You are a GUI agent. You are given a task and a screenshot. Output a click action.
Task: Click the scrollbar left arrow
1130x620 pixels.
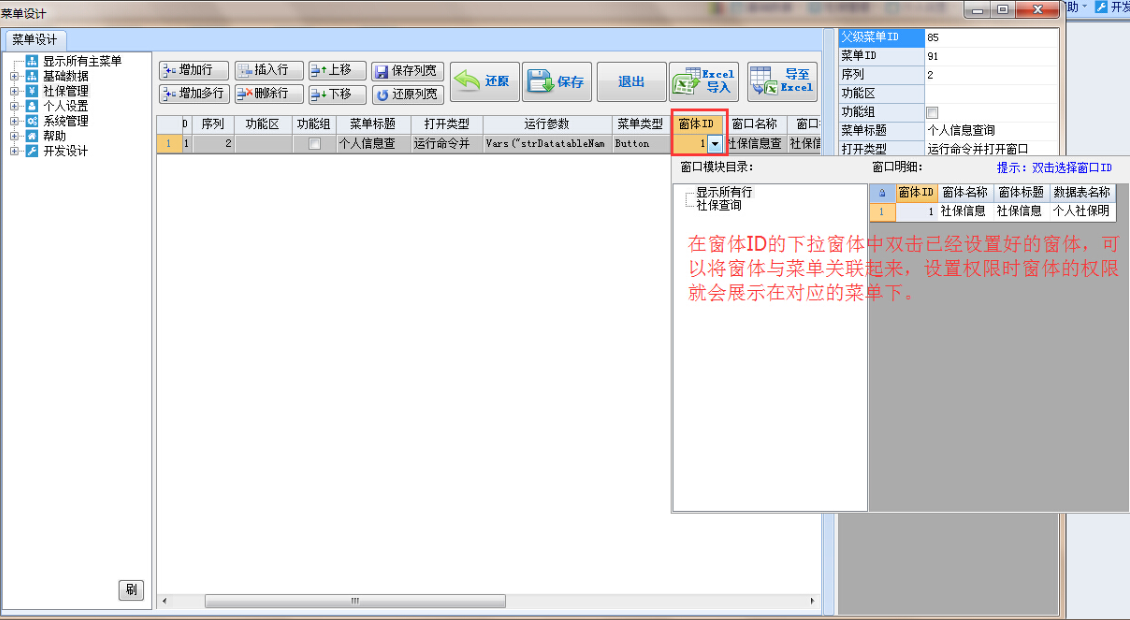coord(165,601)
